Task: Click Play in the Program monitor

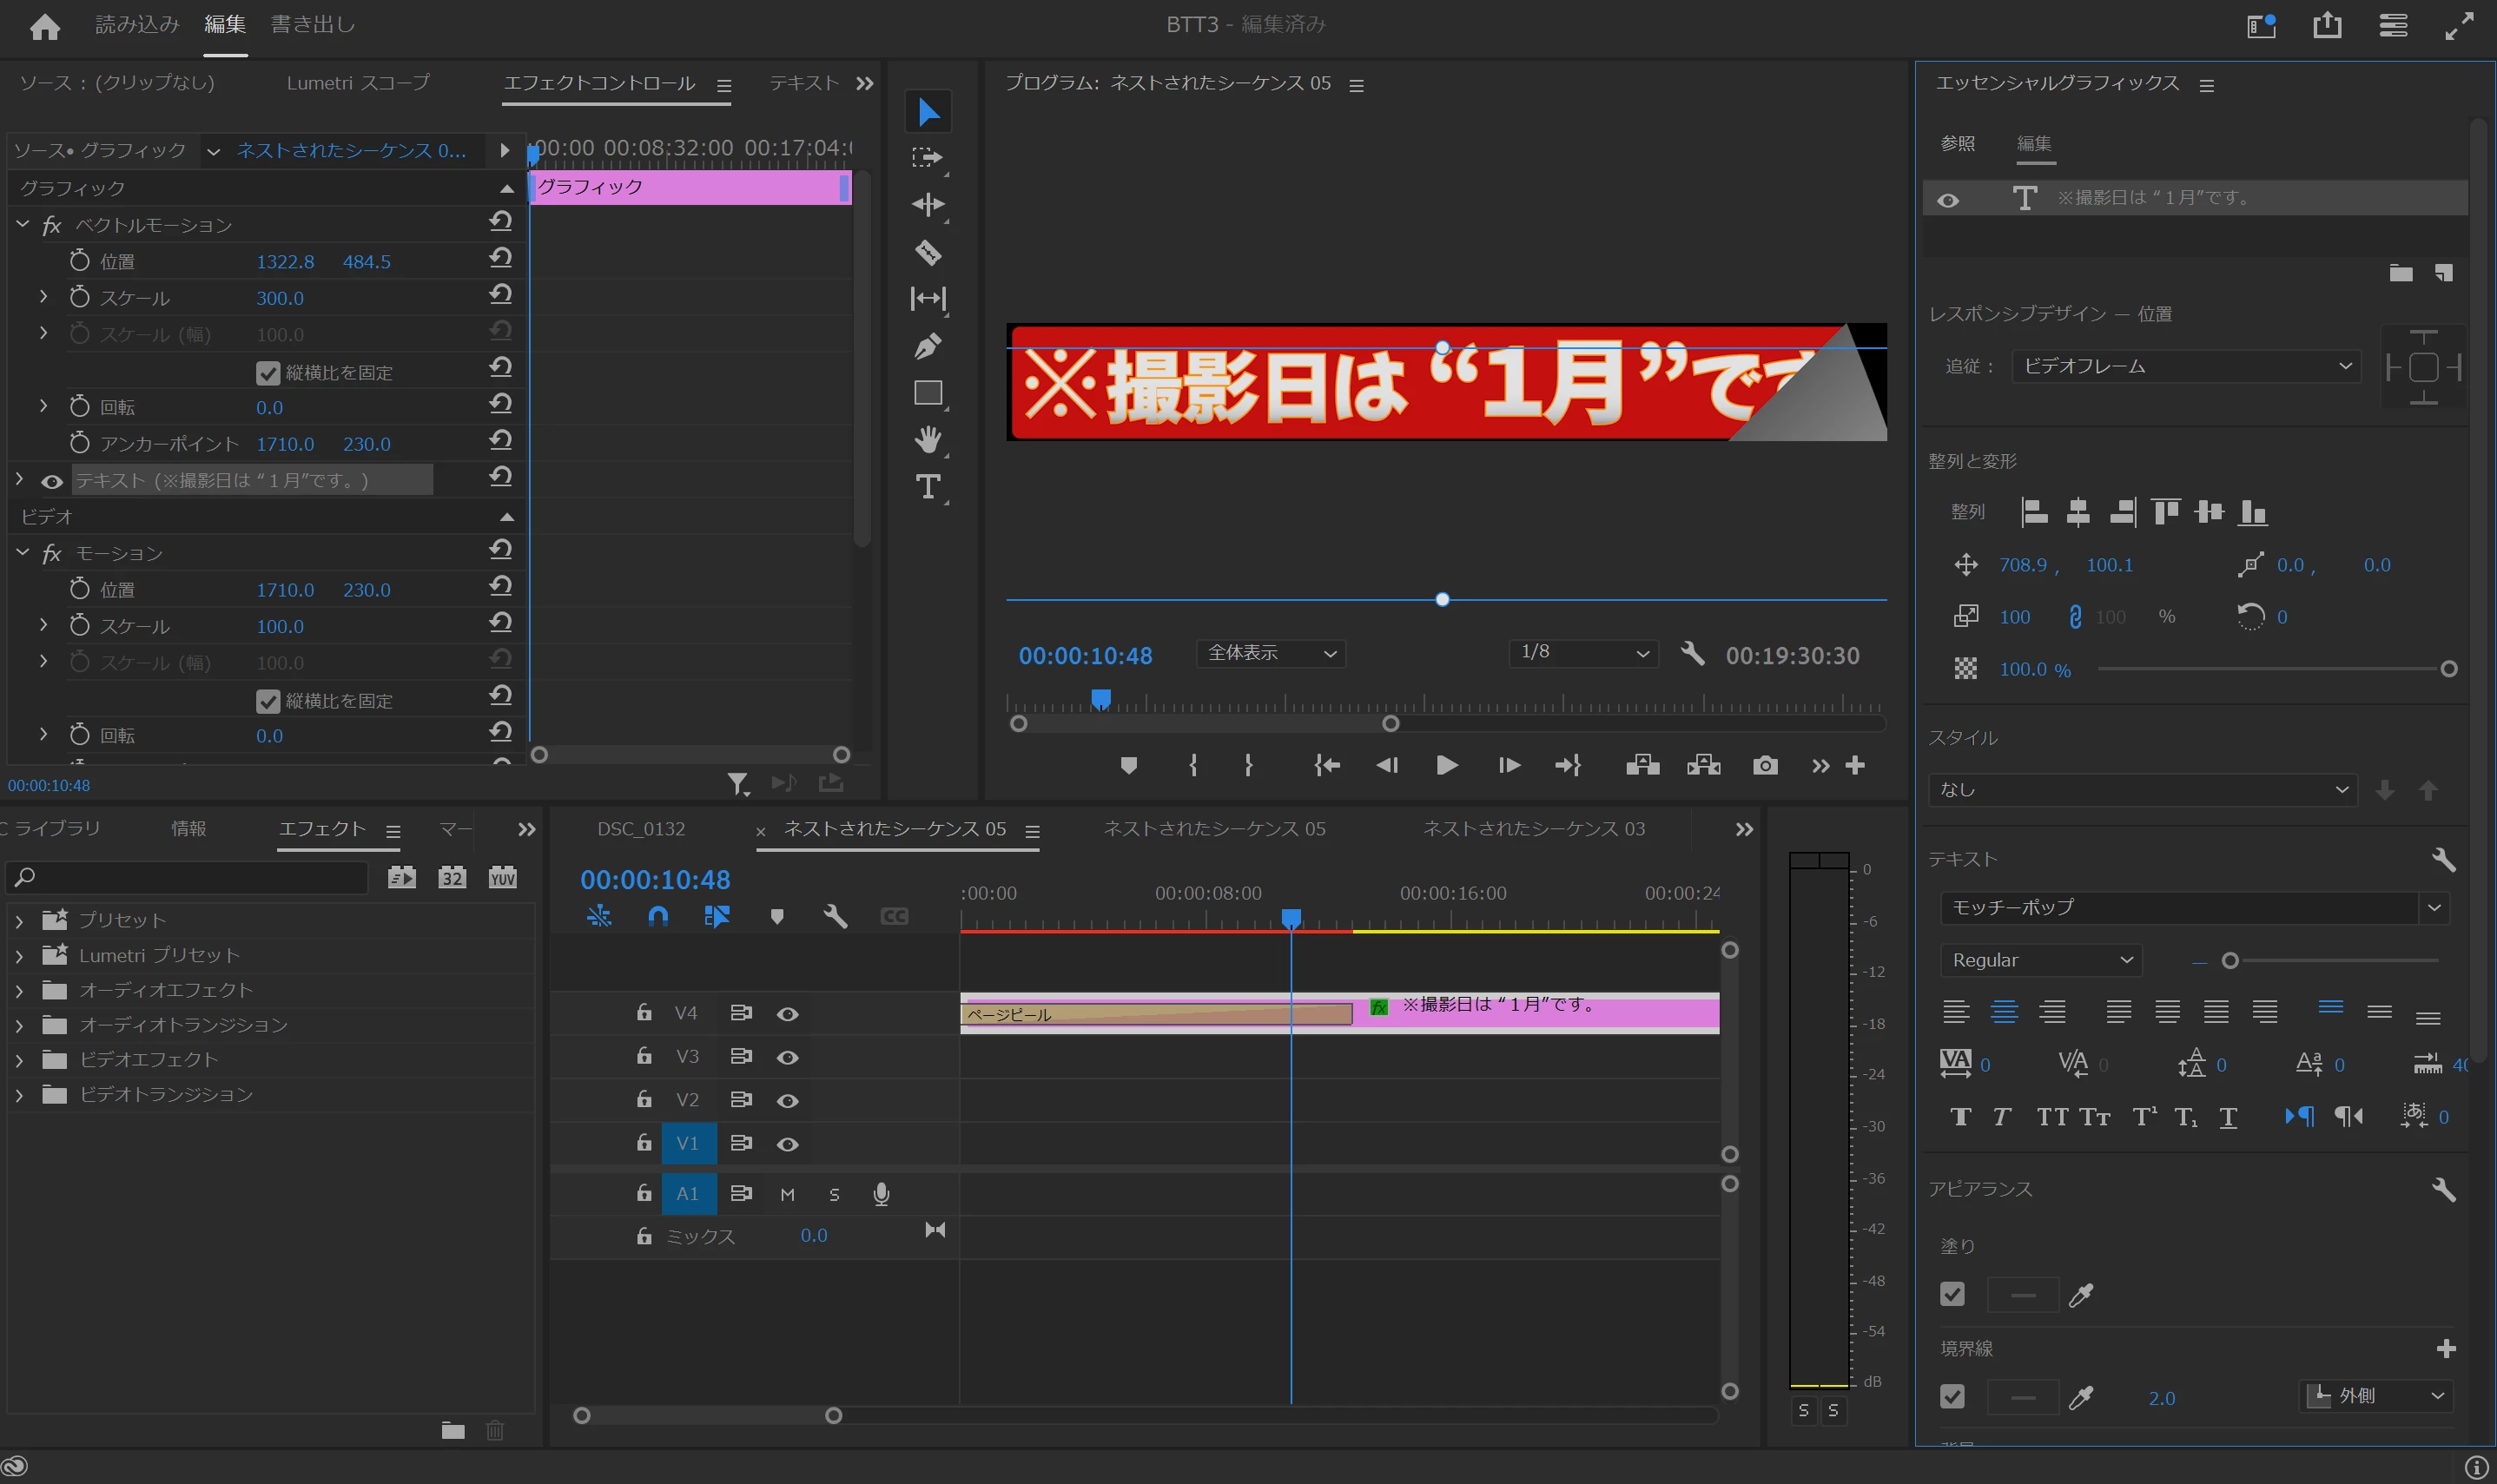Action: point(1446,766)
